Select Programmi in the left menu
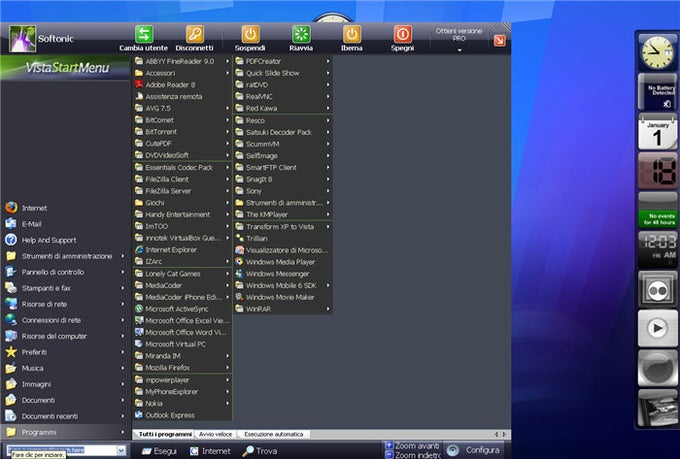The image size is (680, 459). 65,432
